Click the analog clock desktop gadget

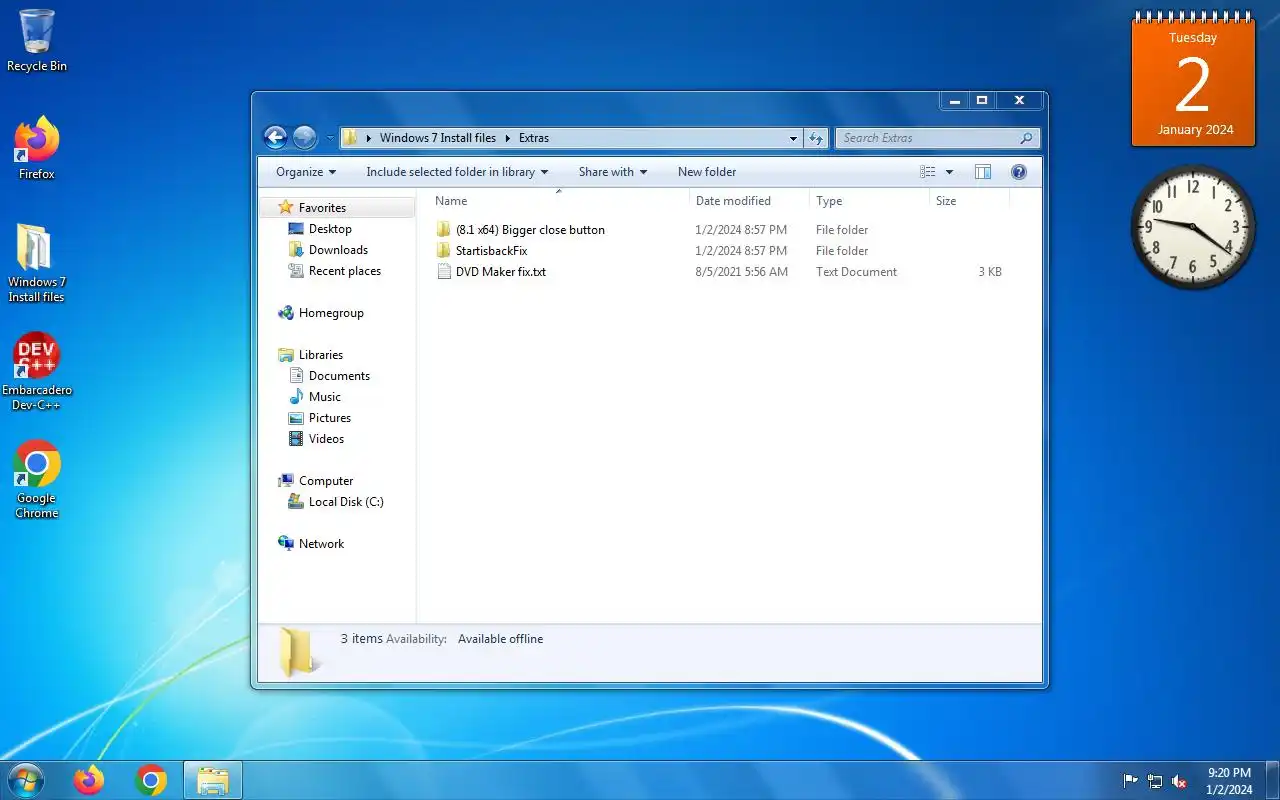1193,228
